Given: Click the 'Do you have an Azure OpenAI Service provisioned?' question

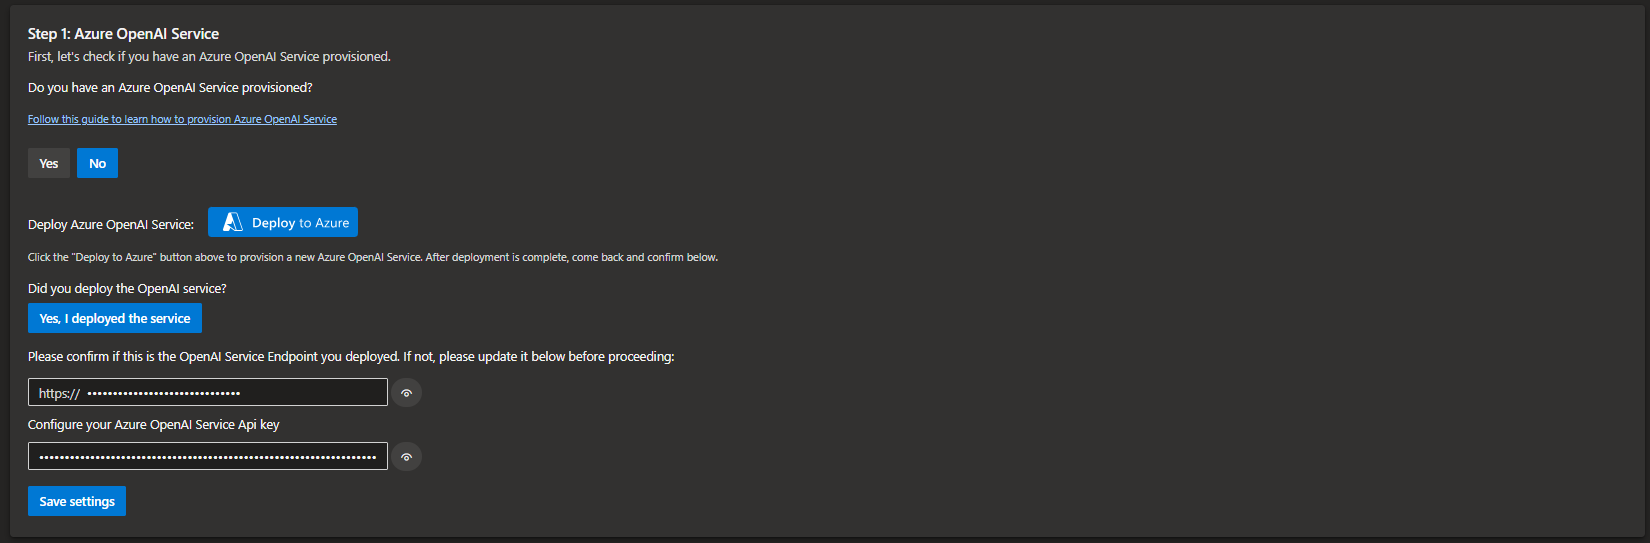Looking at the screenshot, I should 170,88.
